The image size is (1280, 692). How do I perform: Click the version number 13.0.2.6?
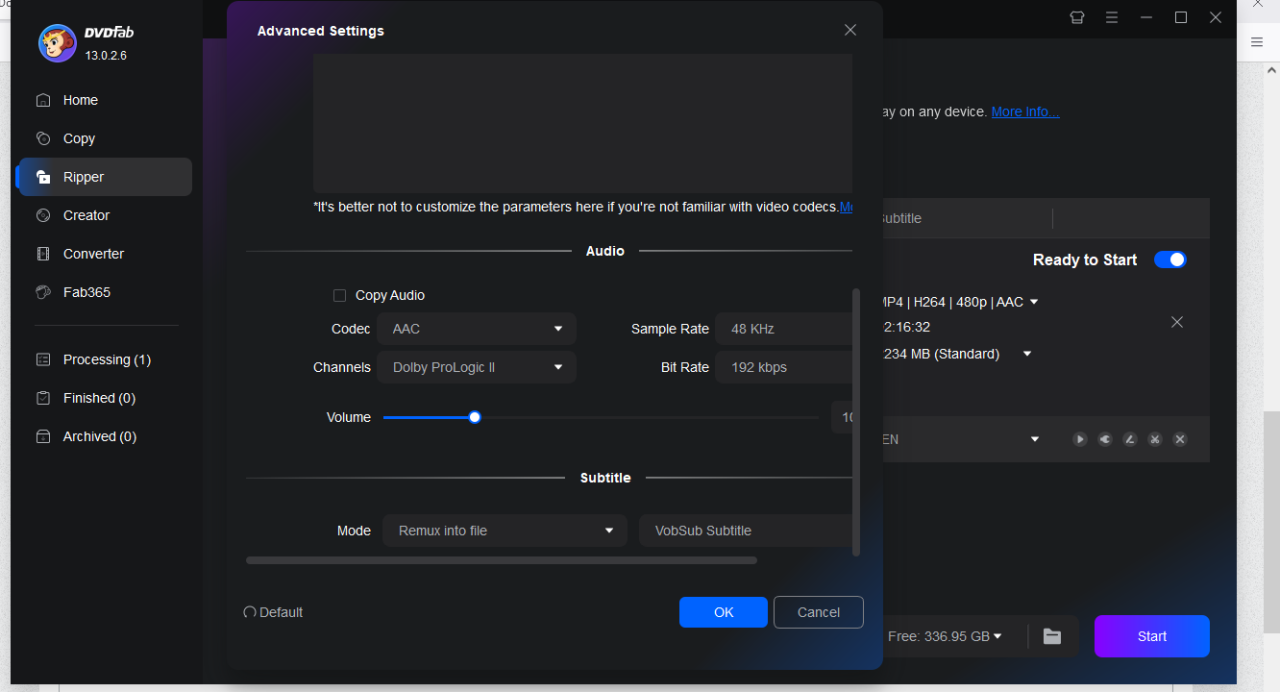click(106, 56)
